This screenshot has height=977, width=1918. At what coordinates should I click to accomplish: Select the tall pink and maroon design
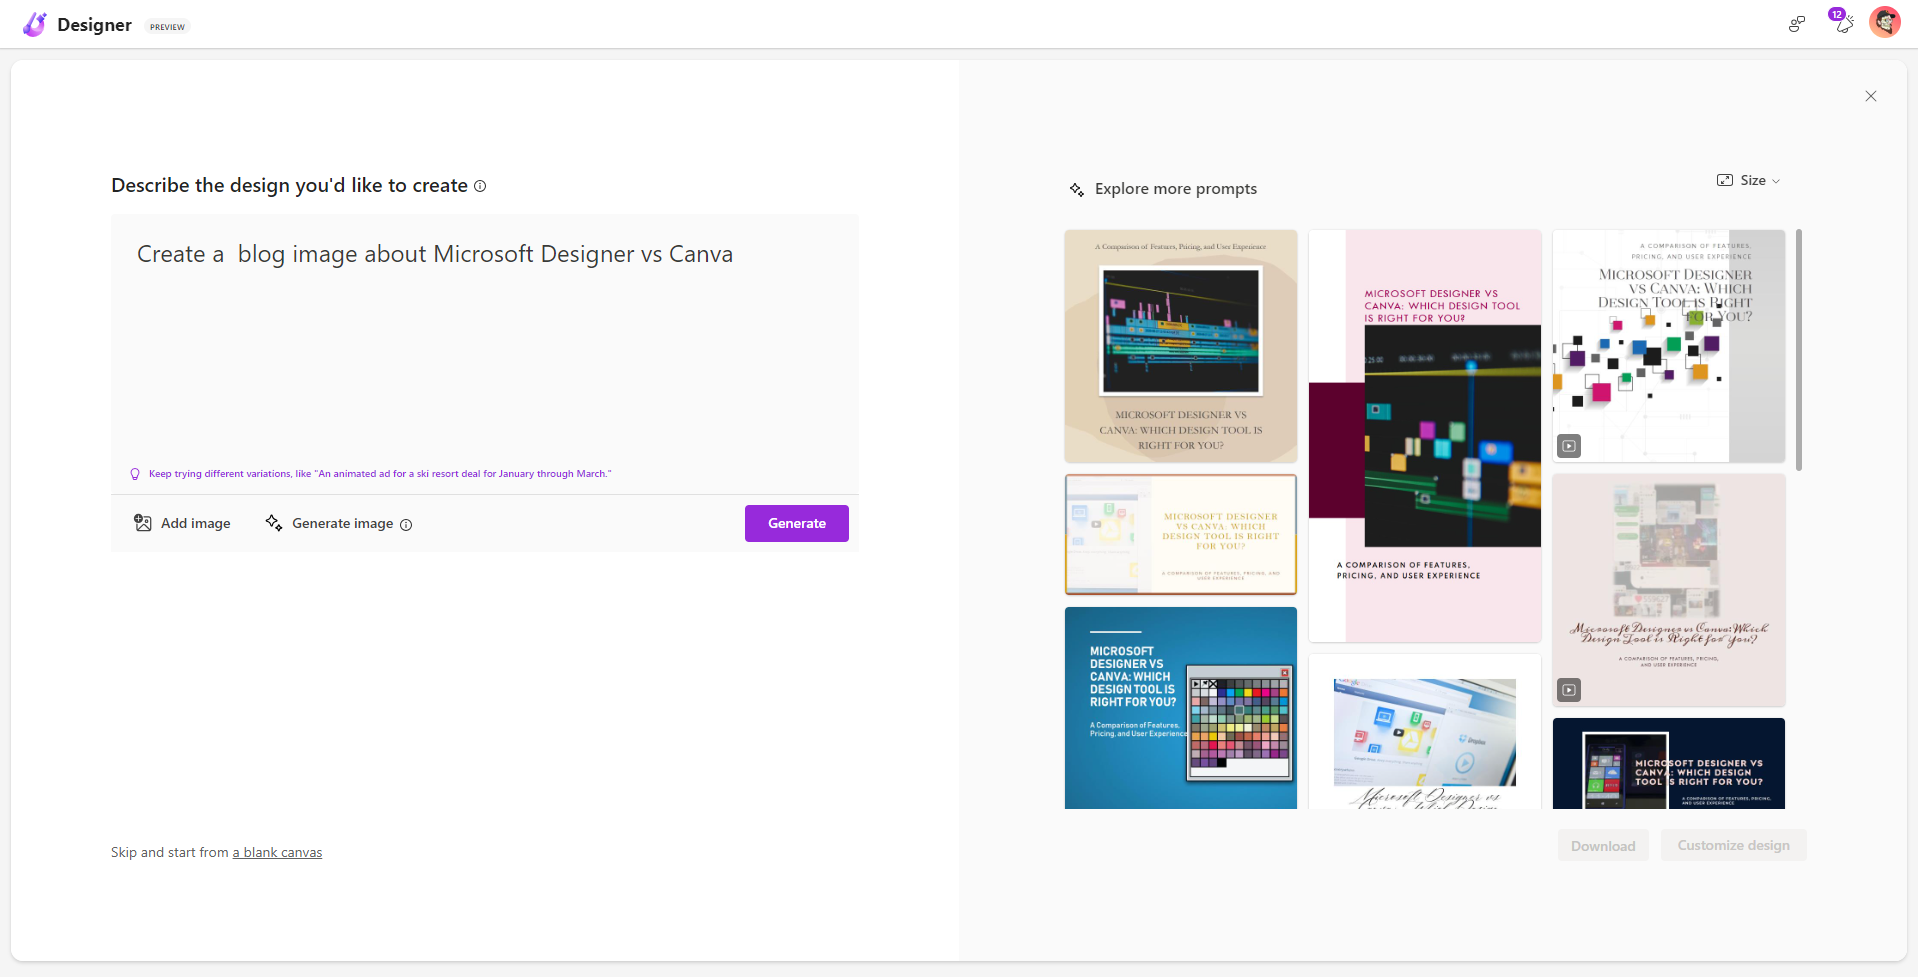(1425, 436)
